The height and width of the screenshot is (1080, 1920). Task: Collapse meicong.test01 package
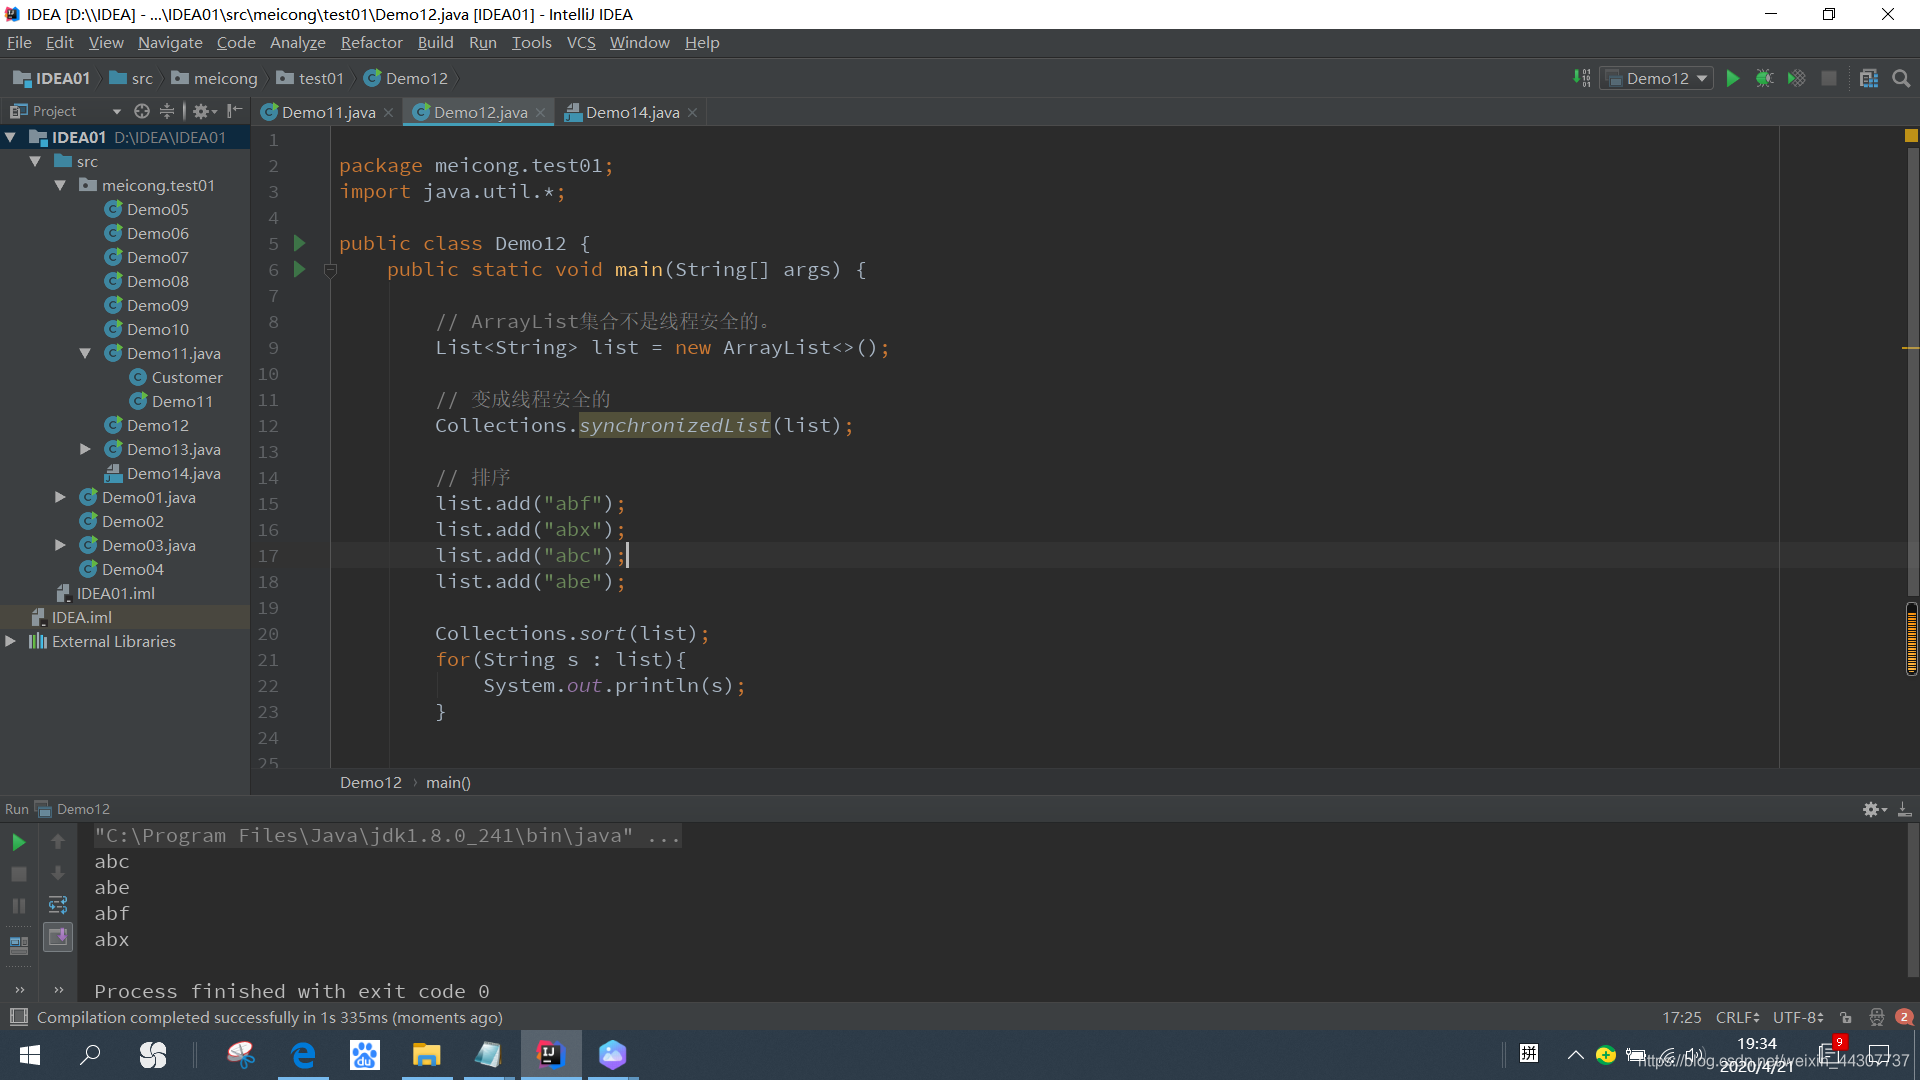61,185
